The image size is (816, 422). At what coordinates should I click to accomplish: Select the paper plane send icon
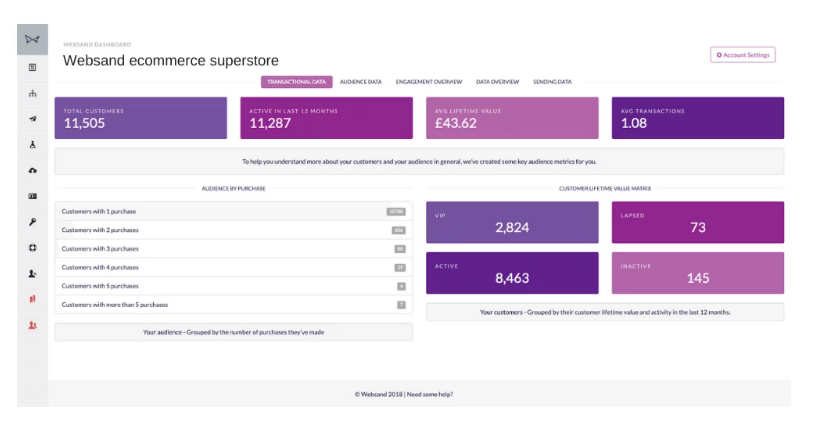pyautogui.click(x=32, y=119)
